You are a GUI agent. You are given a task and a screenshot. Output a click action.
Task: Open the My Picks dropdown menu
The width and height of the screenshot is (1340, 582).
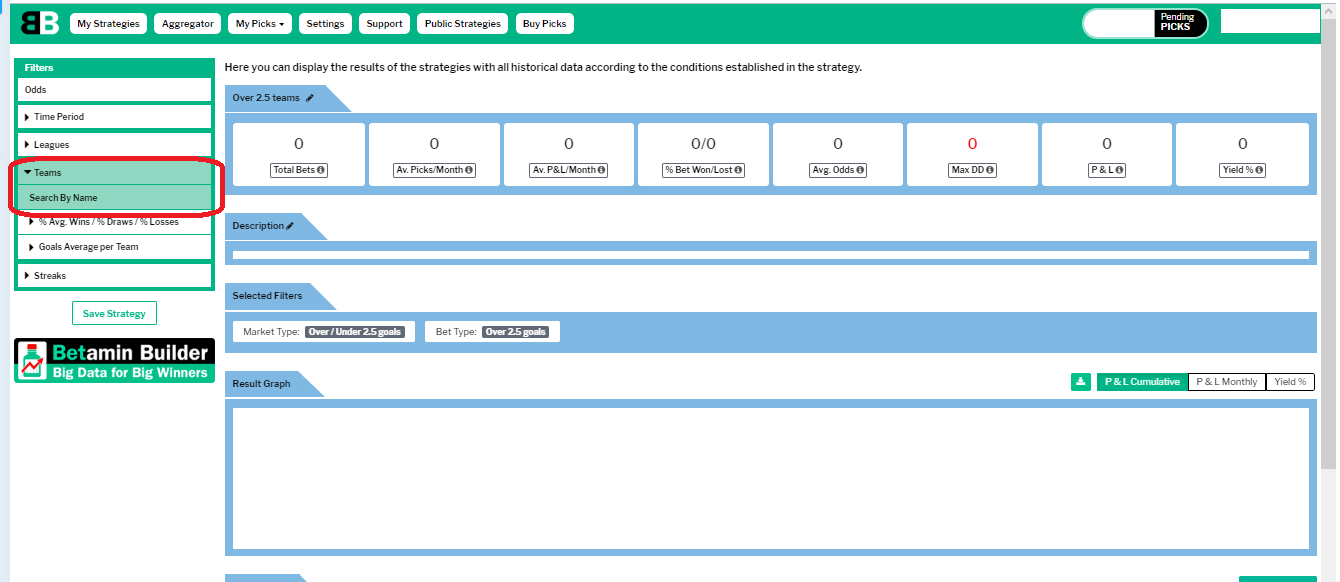tap(260, 24)
